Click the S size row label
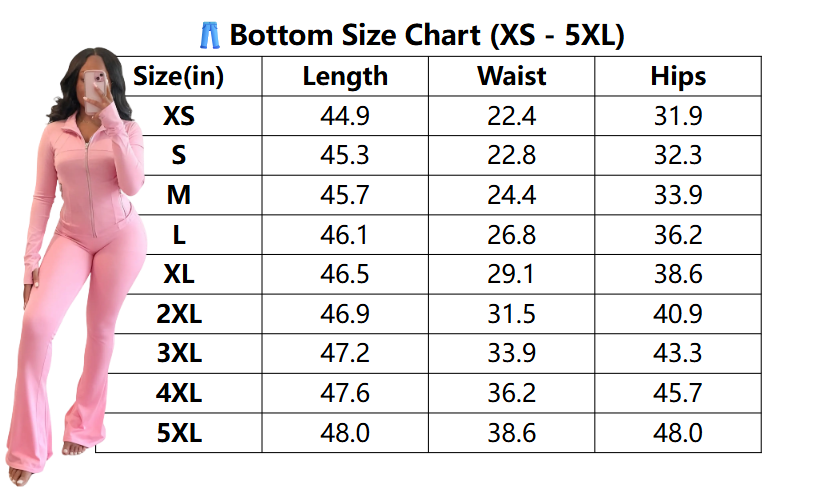 pyautogui.click(x=179, y=156)
